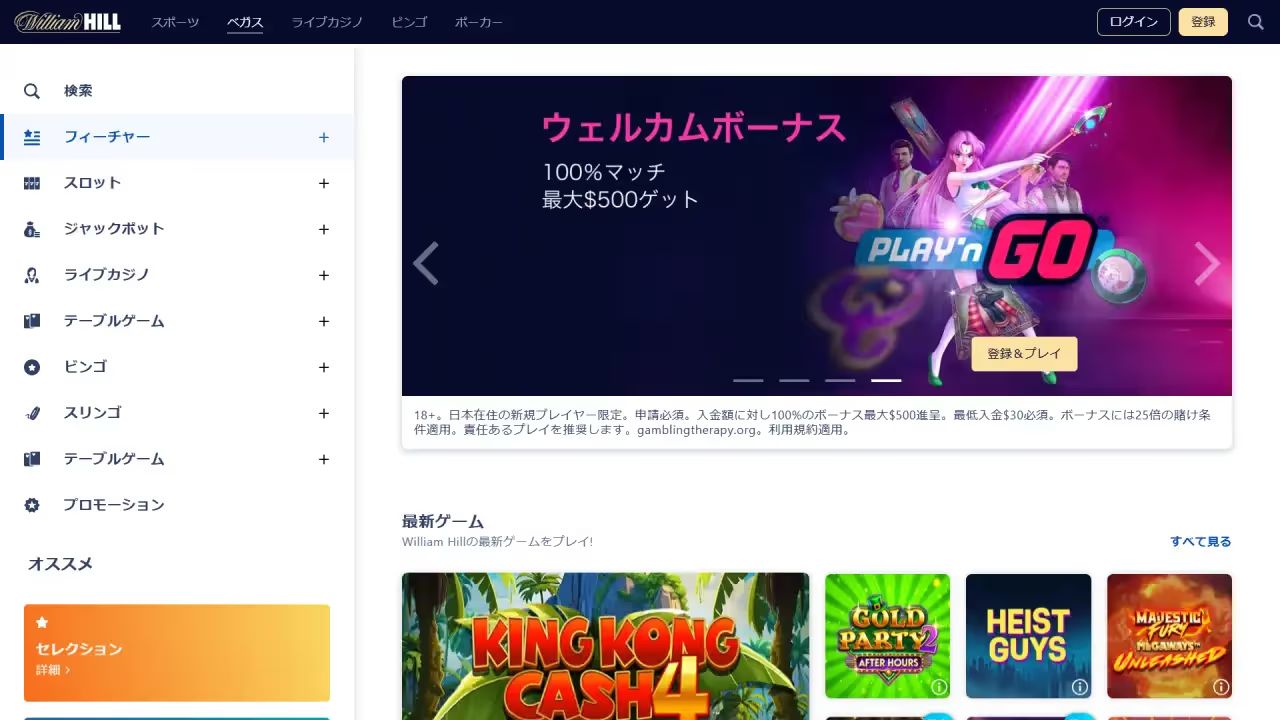Advance the banner with the right arrow
The image size is (1280, 720).
[1207, 263]
